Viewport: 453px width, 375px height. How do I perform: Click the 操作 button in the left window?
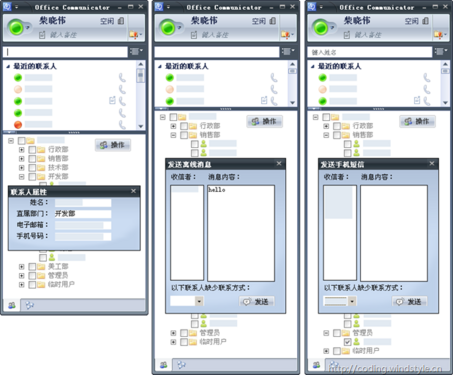pyautogui.click(x=113, y=145)
